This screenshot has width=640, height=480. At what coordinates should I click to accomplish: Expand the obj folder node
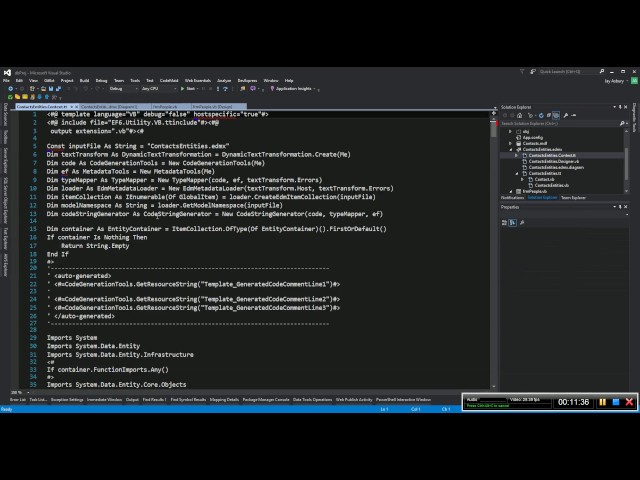point(510,131)
